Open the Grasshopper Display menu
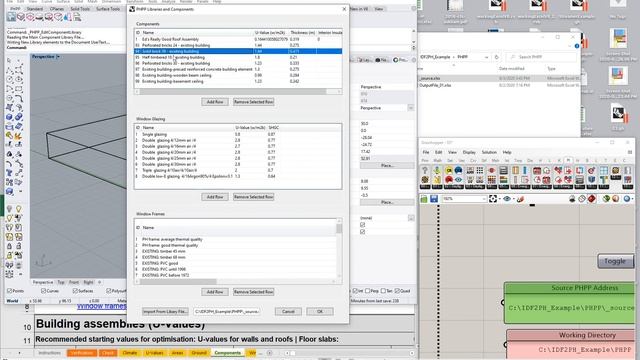Viewport: 640px width, 360px height. (x=469, y=152)
